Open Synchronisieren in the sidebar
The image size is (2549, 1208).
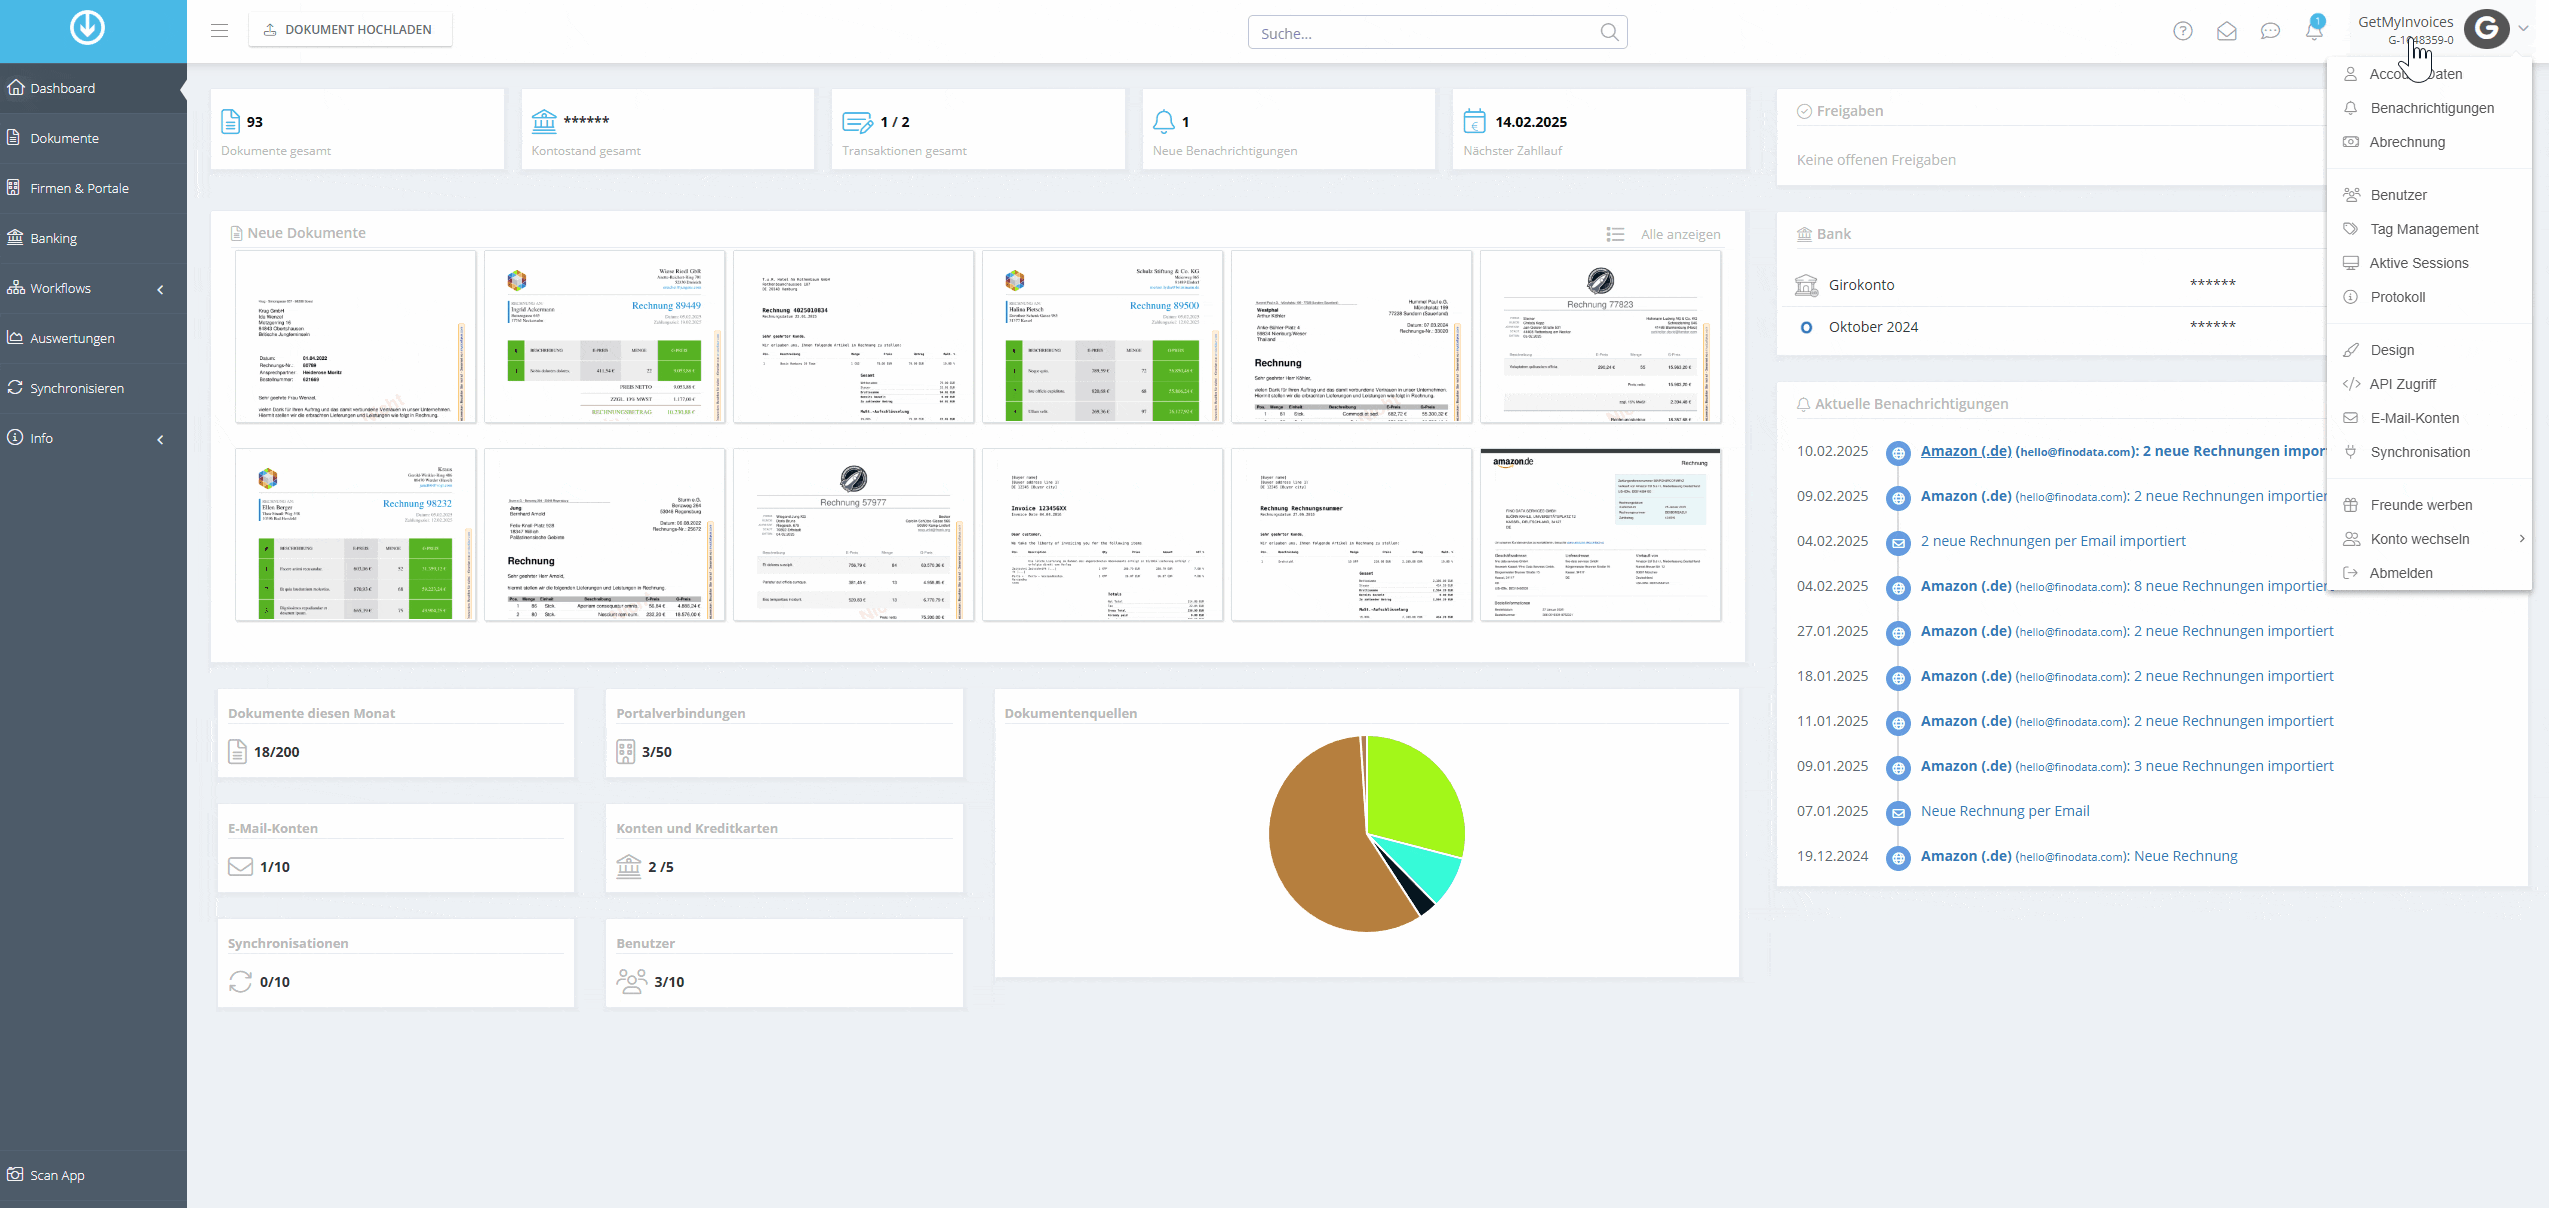[x=93, y=388]
